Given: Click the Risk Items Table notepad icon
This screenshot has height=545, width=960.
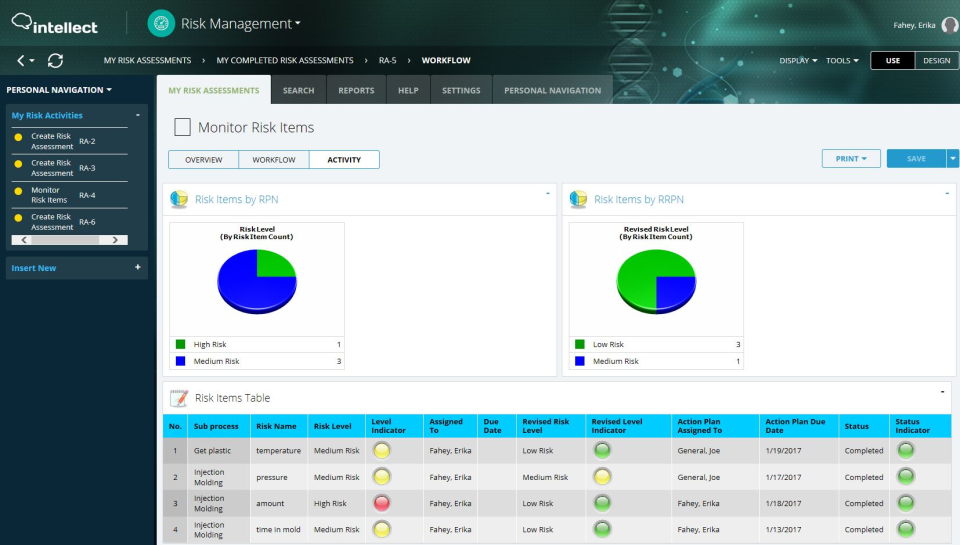Looking at the screenshot, I should point(179,398).
